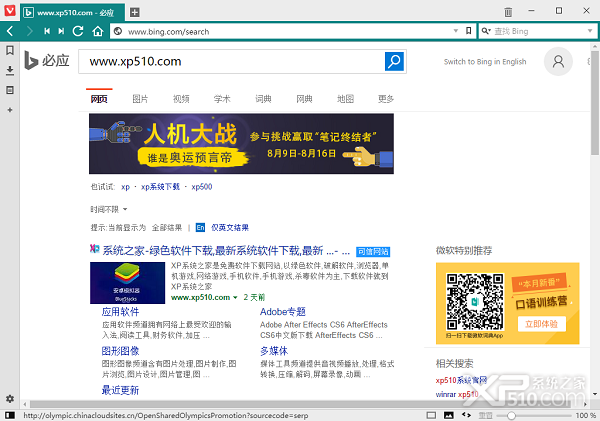
Task: Click Switch to Bing in English
Action: tap(485, 62)
